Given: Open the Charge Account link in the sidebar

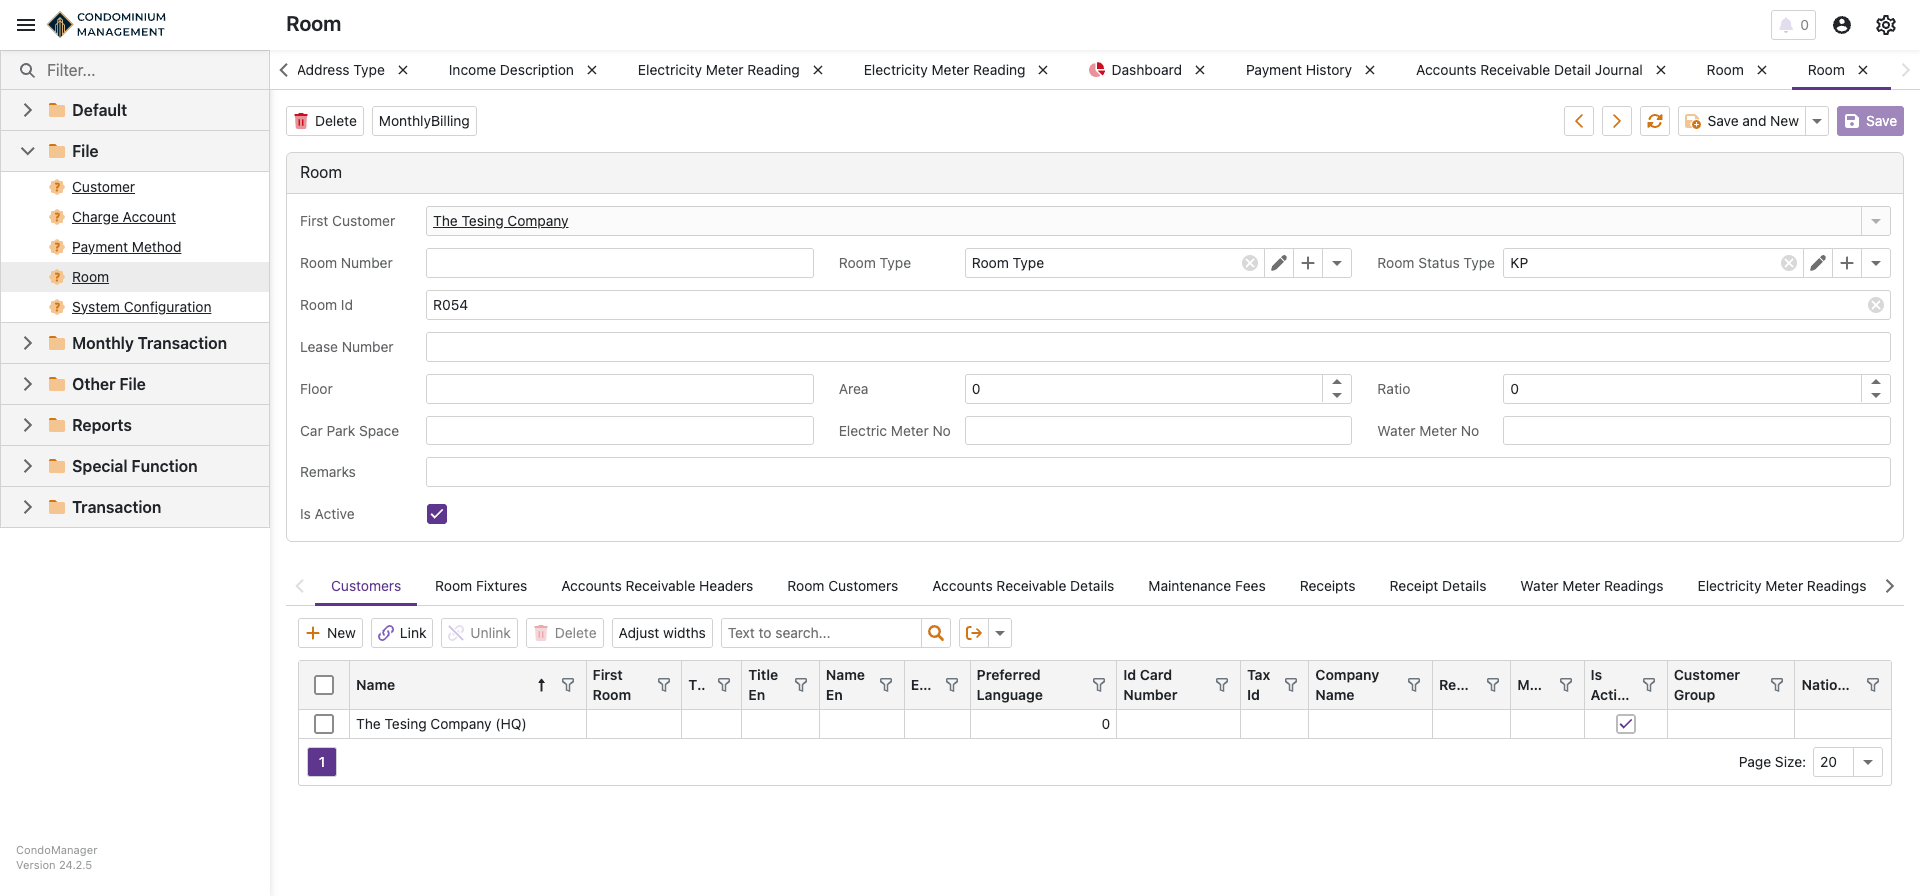Looking at the screenshot, I should pyautogui.click(x=124, y=217).
